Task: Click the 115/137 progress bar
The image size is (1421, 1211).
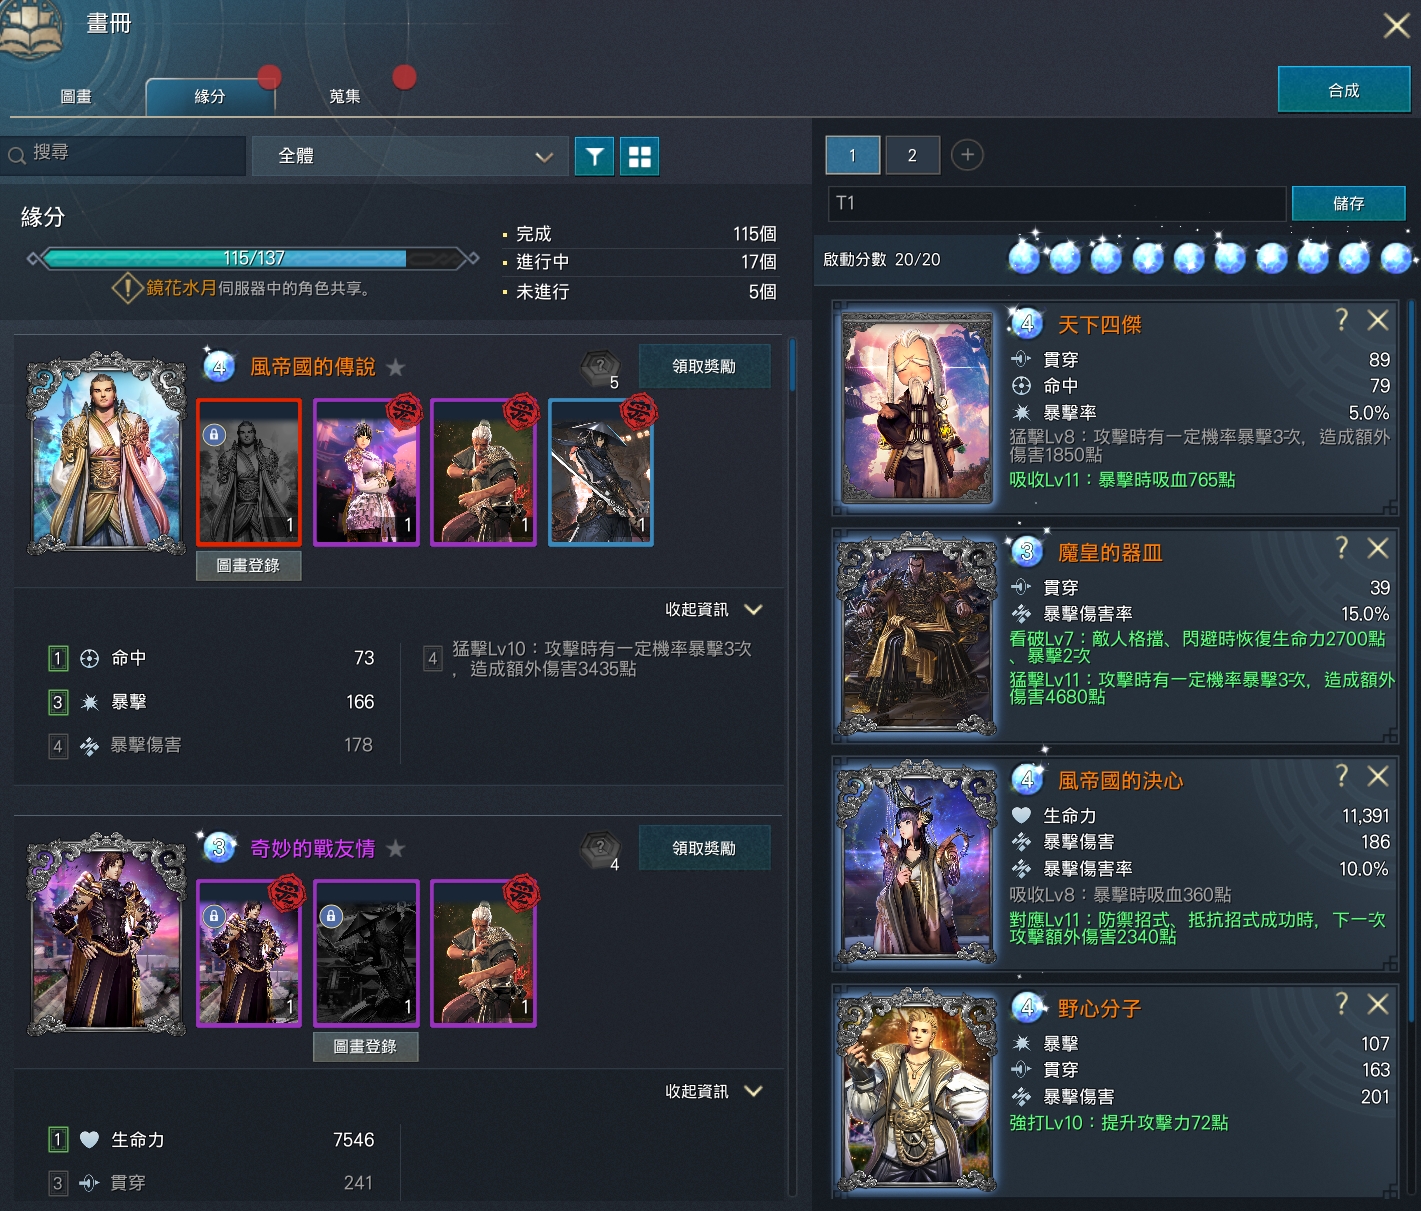Action: 254,259
